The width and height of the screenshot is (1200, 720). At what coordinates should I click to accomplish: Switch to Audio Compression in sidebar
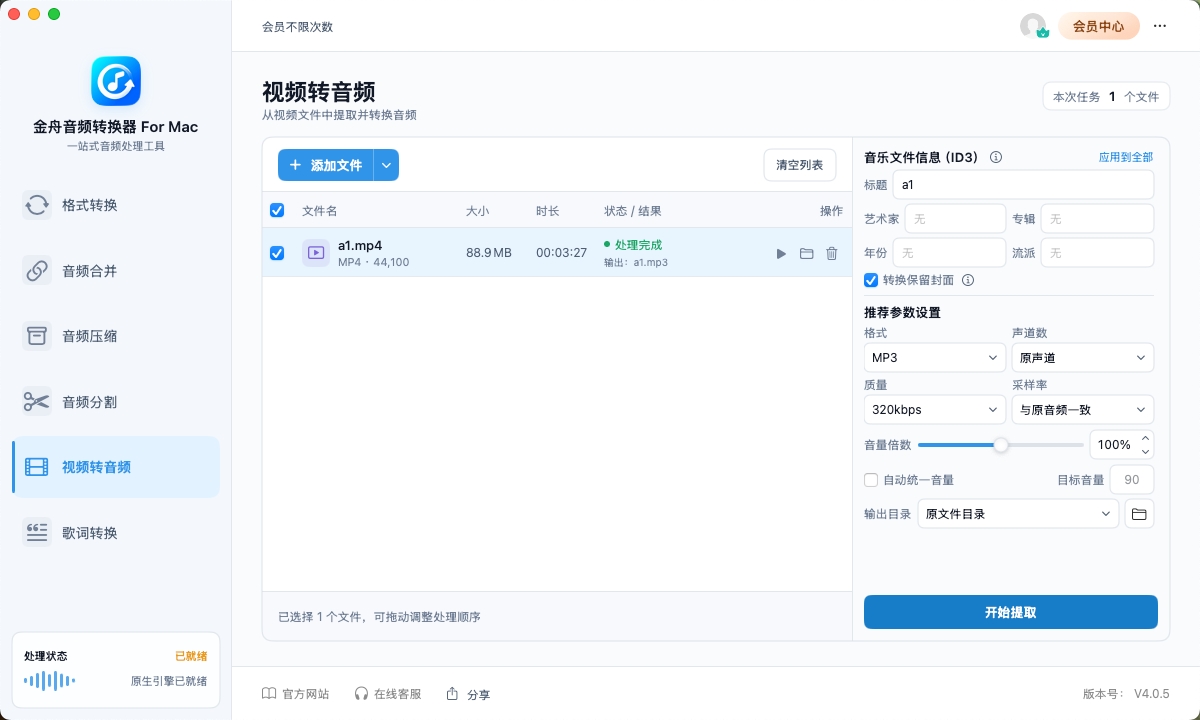click(116, 336)
